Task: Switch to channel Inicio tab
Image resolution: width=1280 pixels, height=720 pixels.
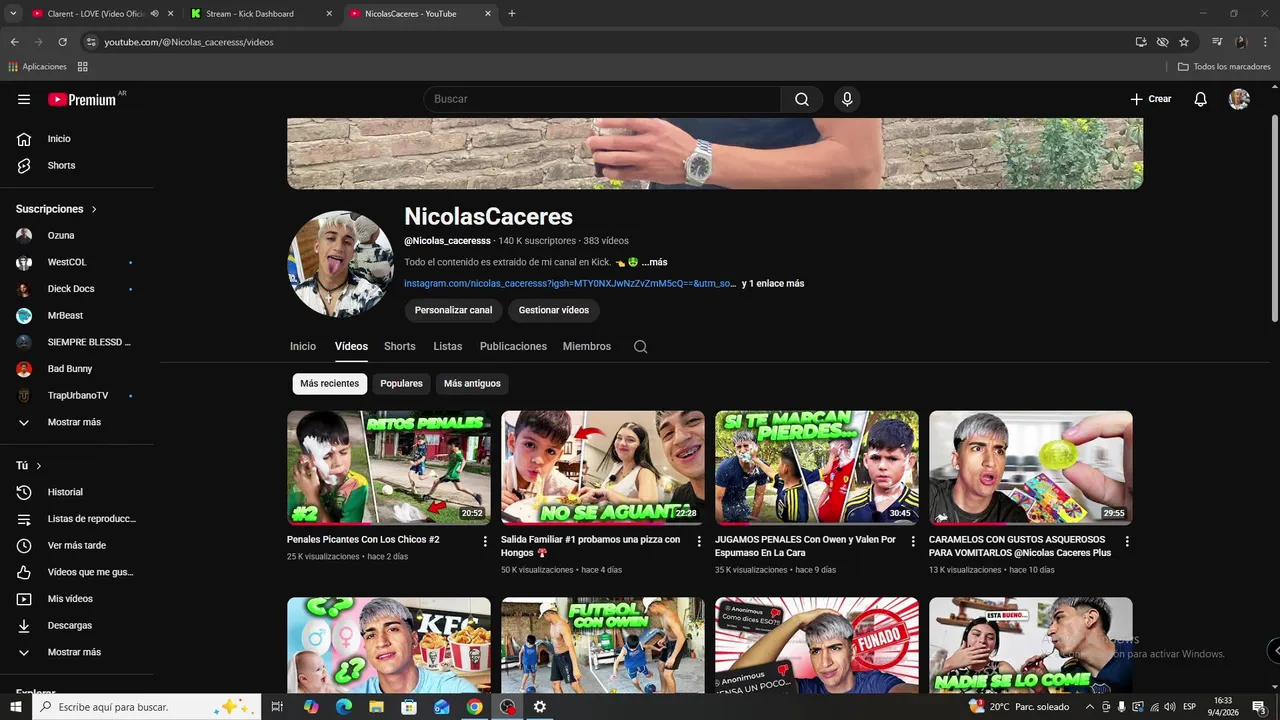Action: click(303, 346)
